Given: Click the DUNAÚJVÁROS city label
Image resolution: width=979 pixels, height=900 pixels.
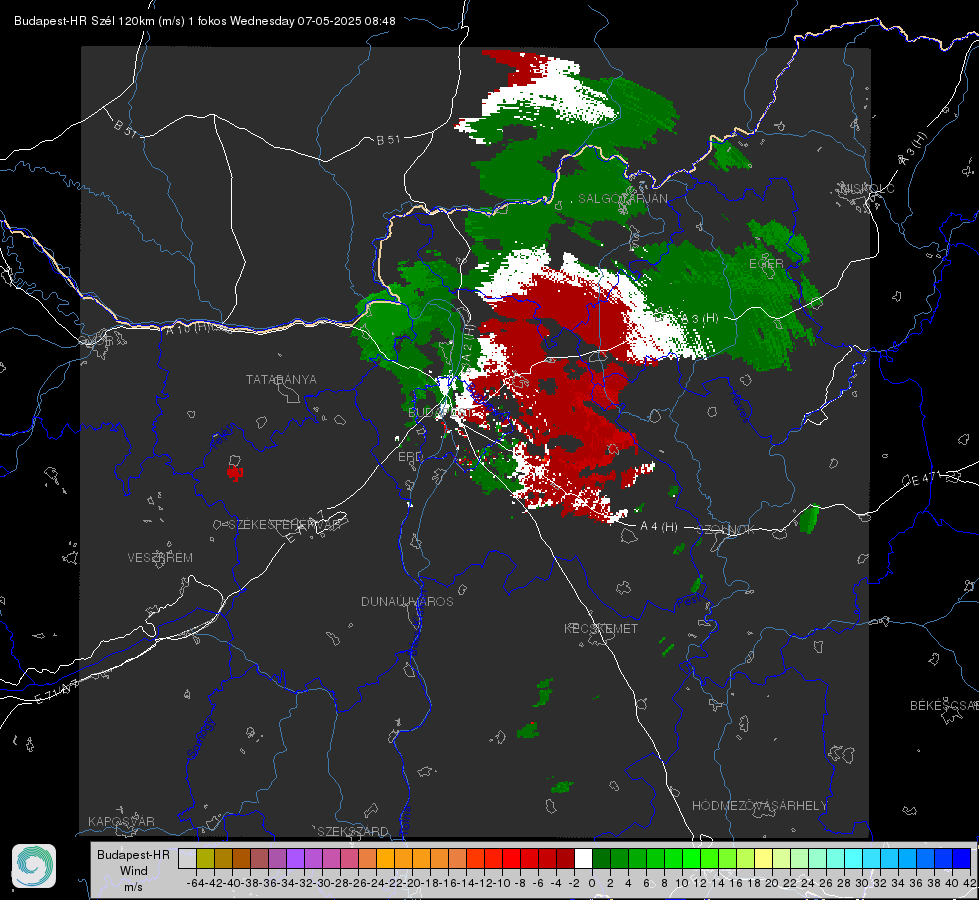Looking at the screenshot, I should coord(407,601).
